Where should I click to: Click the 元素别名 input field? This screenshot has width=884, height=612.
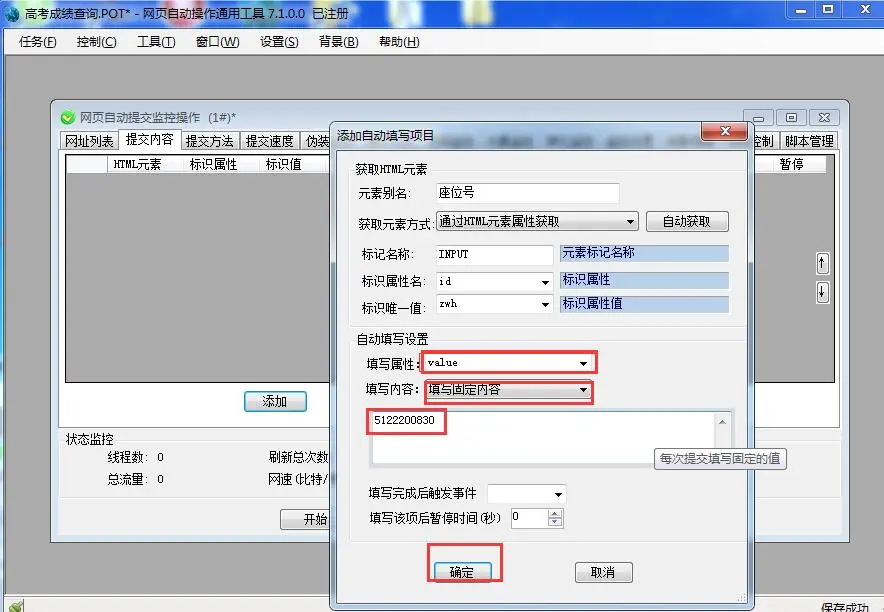point(526,193)
